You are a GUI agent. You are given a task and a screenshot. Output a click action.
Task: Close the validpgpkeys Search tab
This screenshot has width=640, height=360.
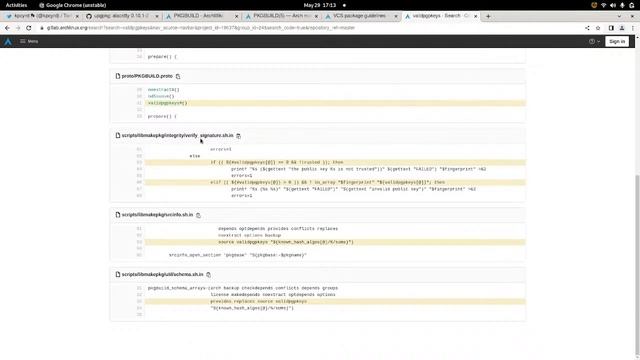click(475, 16)
